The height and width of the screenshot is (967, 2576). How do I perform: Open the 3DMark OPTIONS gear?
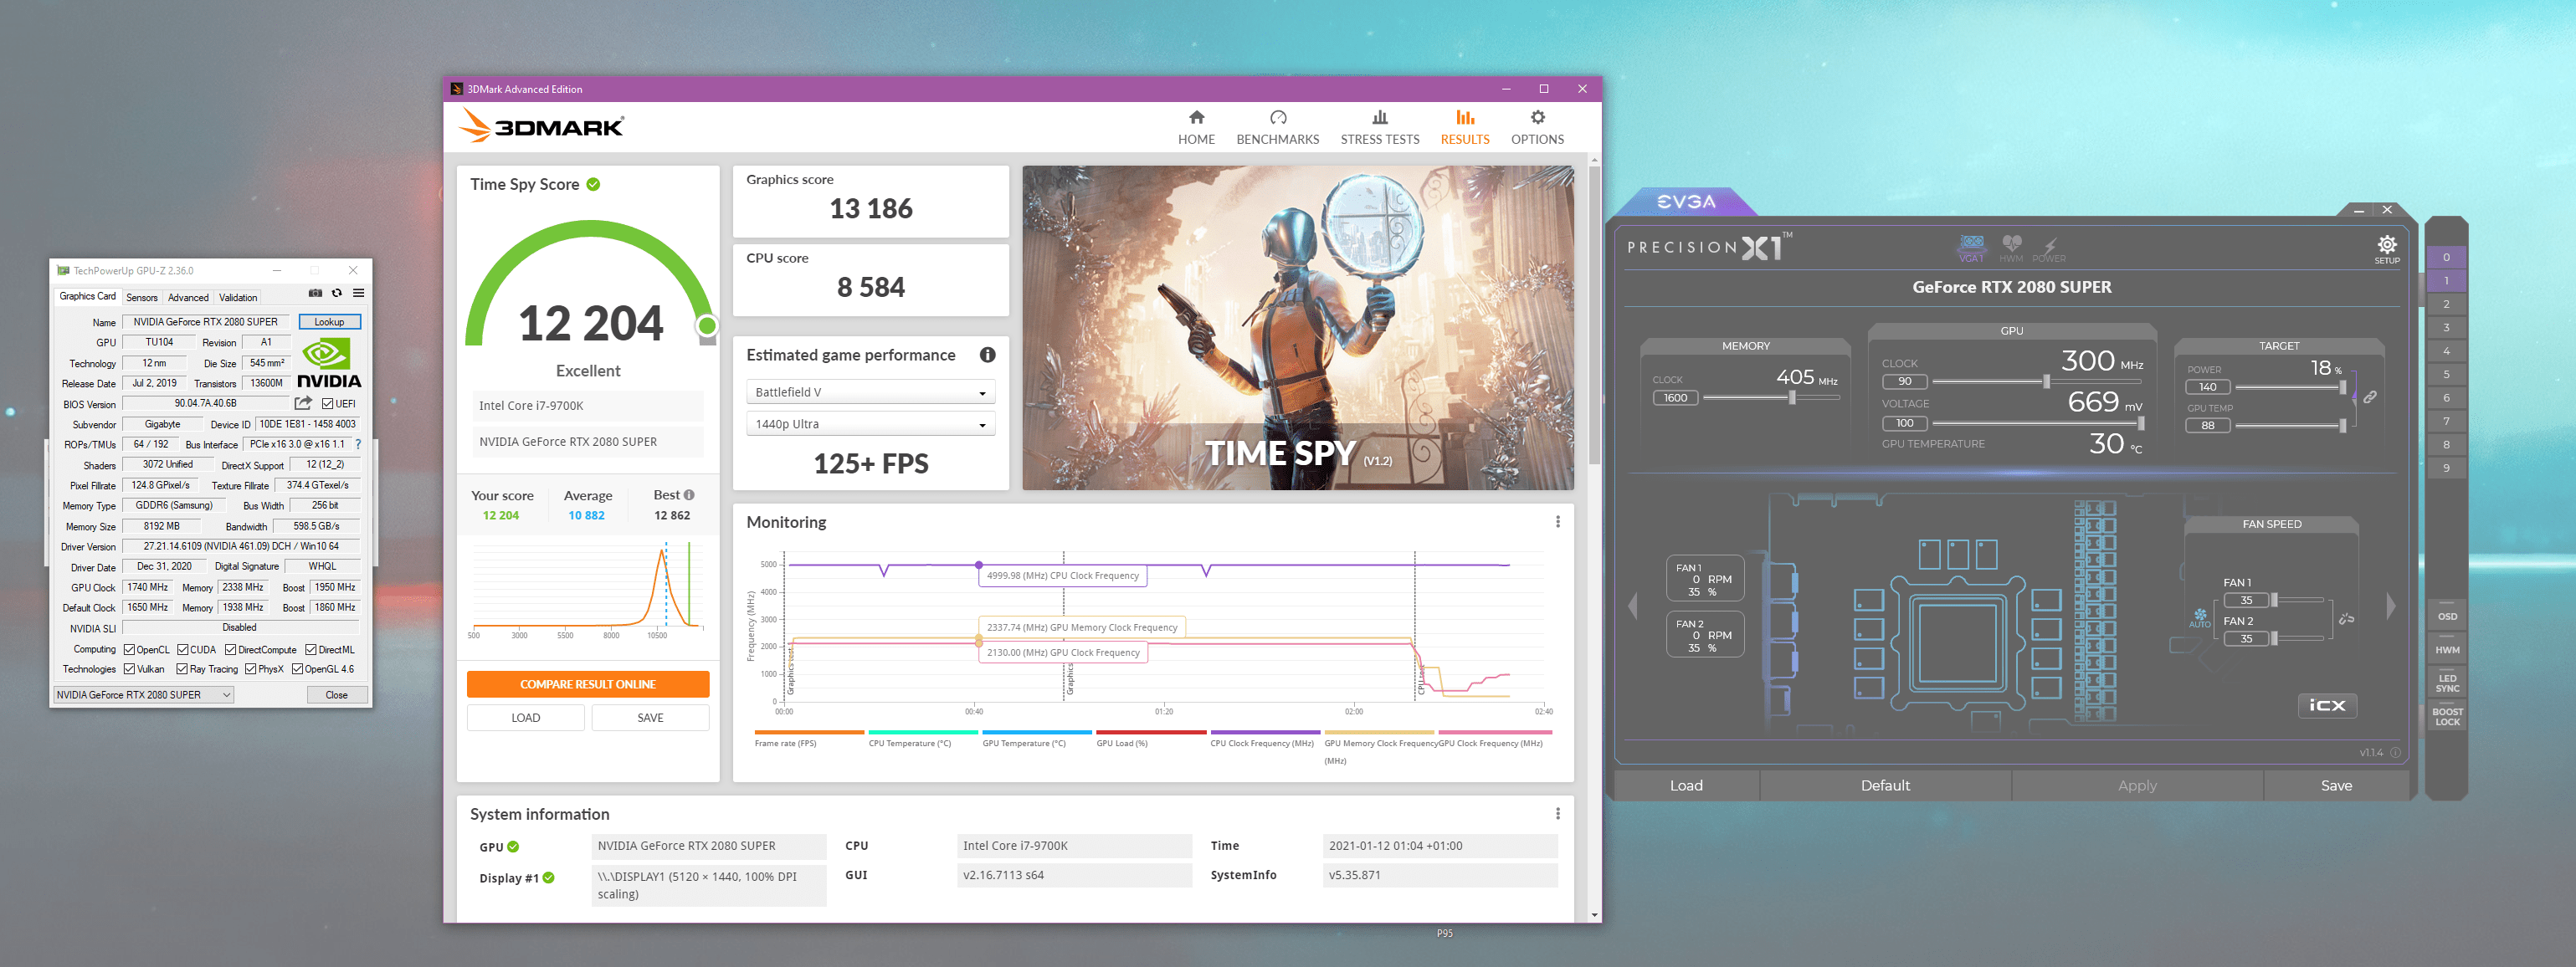[1537, 127]
